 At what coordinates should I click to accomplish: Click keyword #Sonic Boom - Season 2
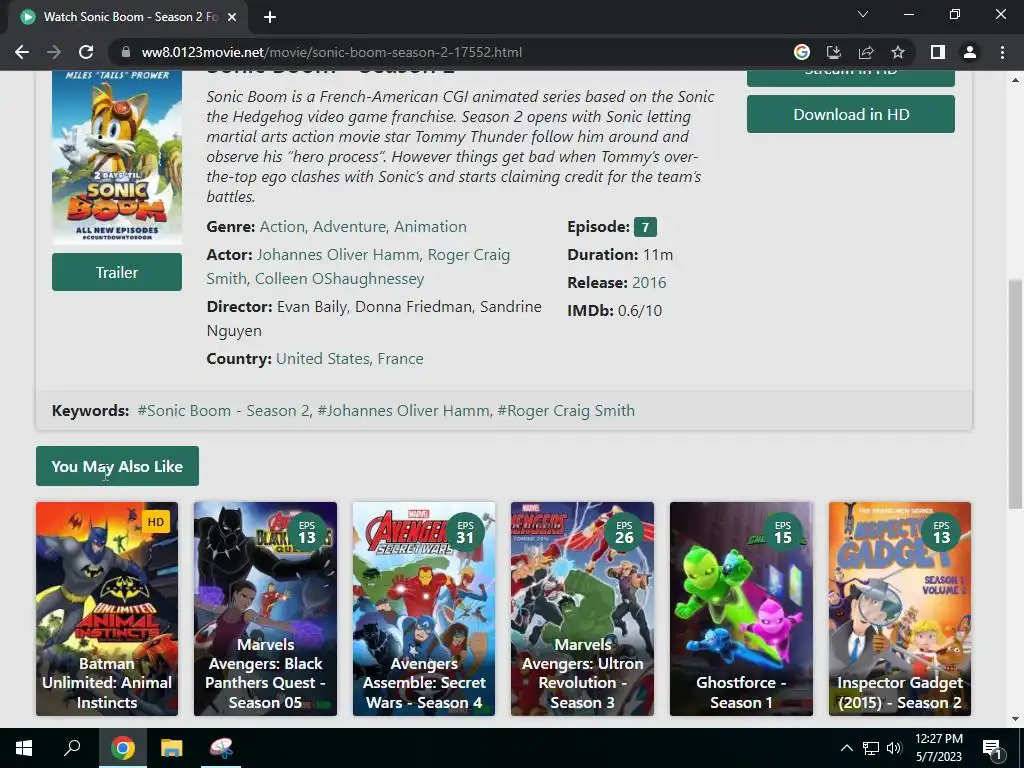(x=223, y=411)
